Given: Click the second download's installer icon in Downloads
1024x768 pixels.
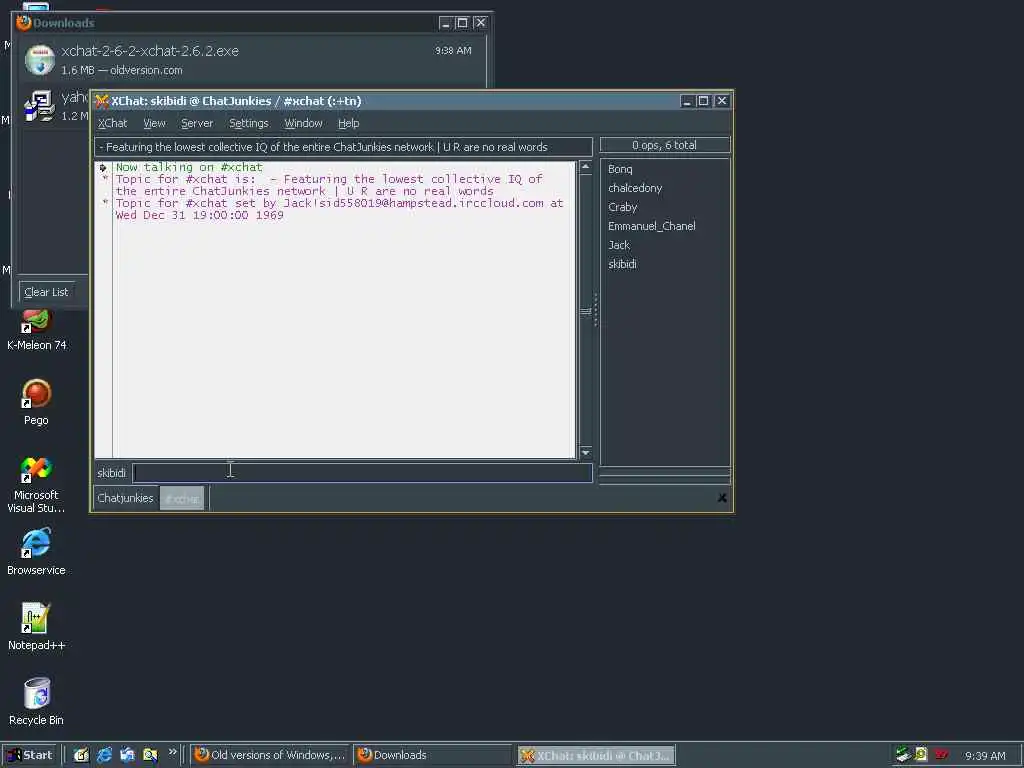Looking at the screenshot, I should [39, 106].
